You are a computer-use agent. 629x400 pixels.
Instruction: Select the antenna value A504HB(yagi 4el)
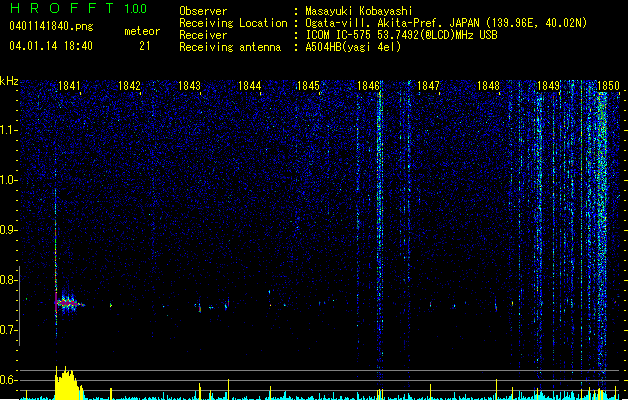point(353,47)
